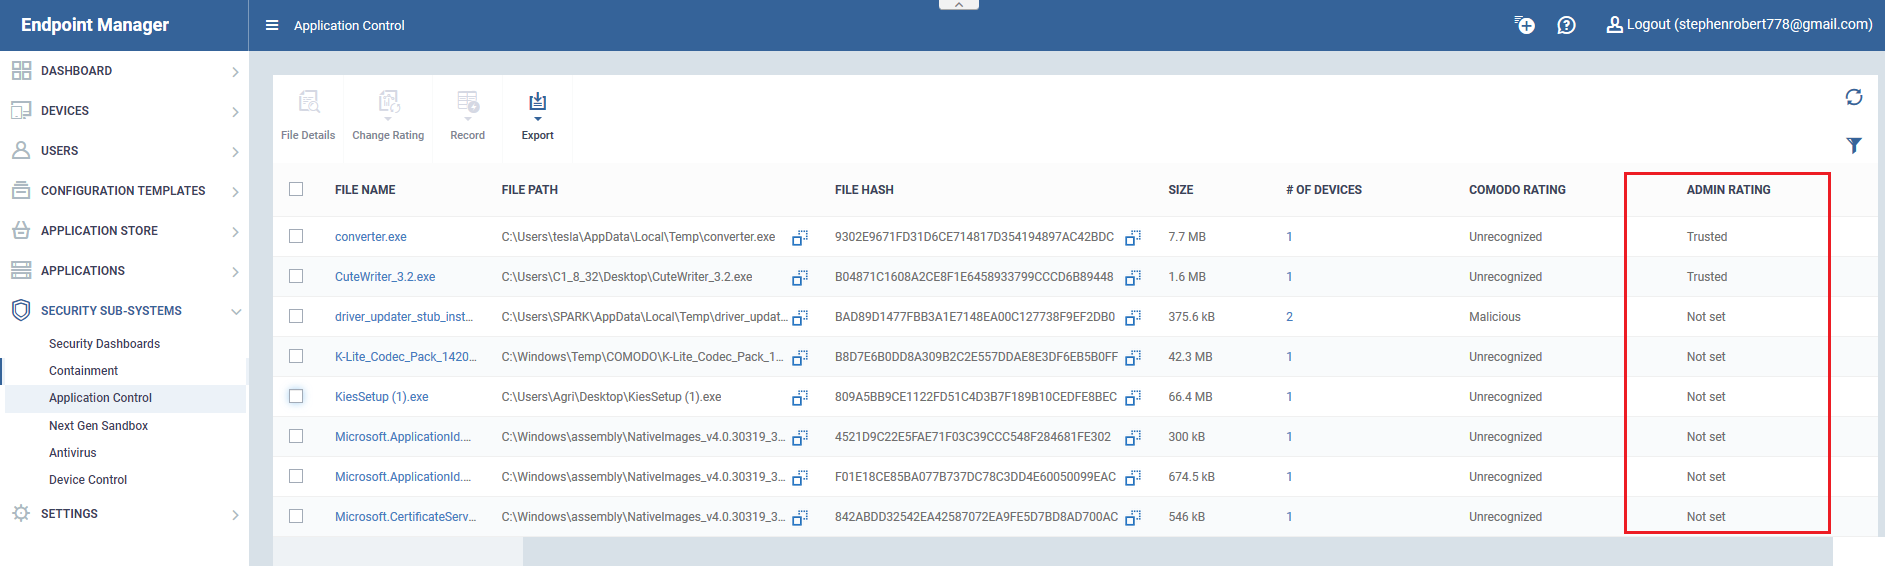Viewport: 1885px width, 588px height.
Task: Check the driver_updater_stub_inst row checkbox
Action: (296, 316)
